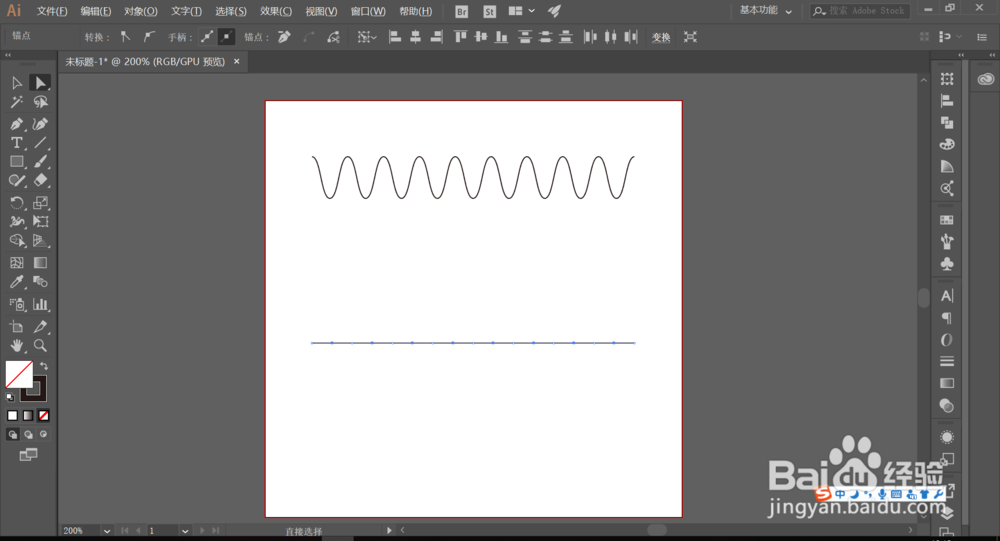Convert anchor points to smooth
The width and height of the screenshot is (1000, 541).
point(149,37)
